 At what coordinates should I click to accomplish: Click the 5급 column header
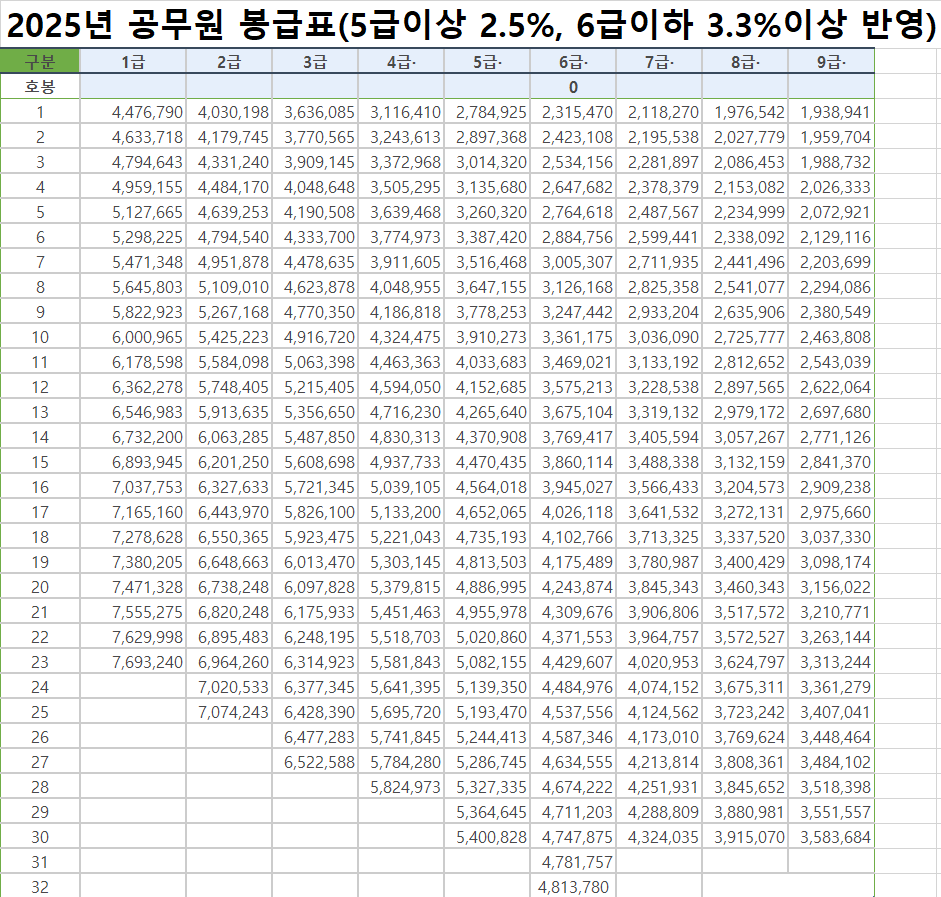(487, 61)
